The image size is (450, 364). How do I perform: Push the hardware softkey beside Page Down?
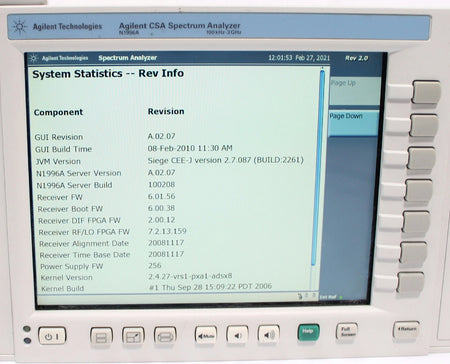coord(424,125)
